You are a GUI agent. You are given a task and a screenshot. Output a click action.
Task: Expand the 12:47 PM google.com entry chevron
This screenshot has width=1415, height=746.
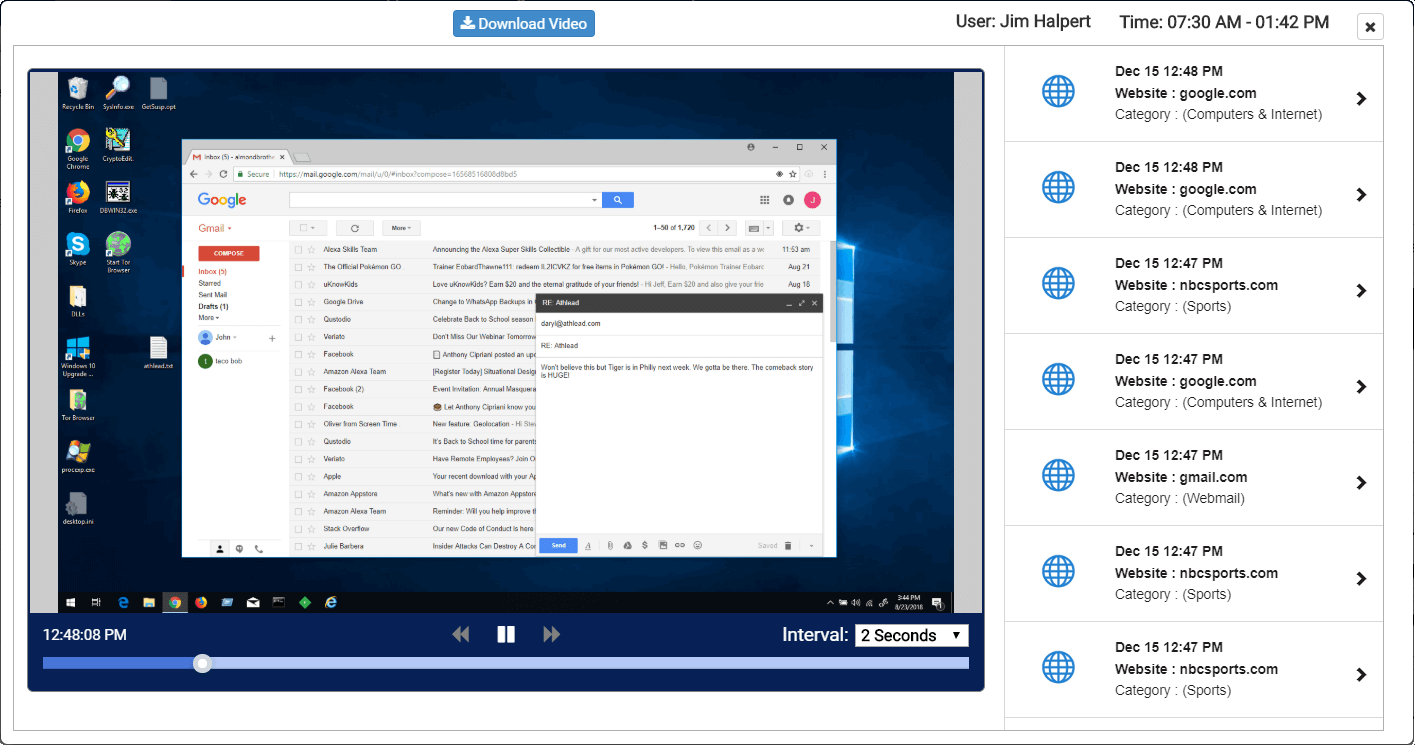point(1361,387)
